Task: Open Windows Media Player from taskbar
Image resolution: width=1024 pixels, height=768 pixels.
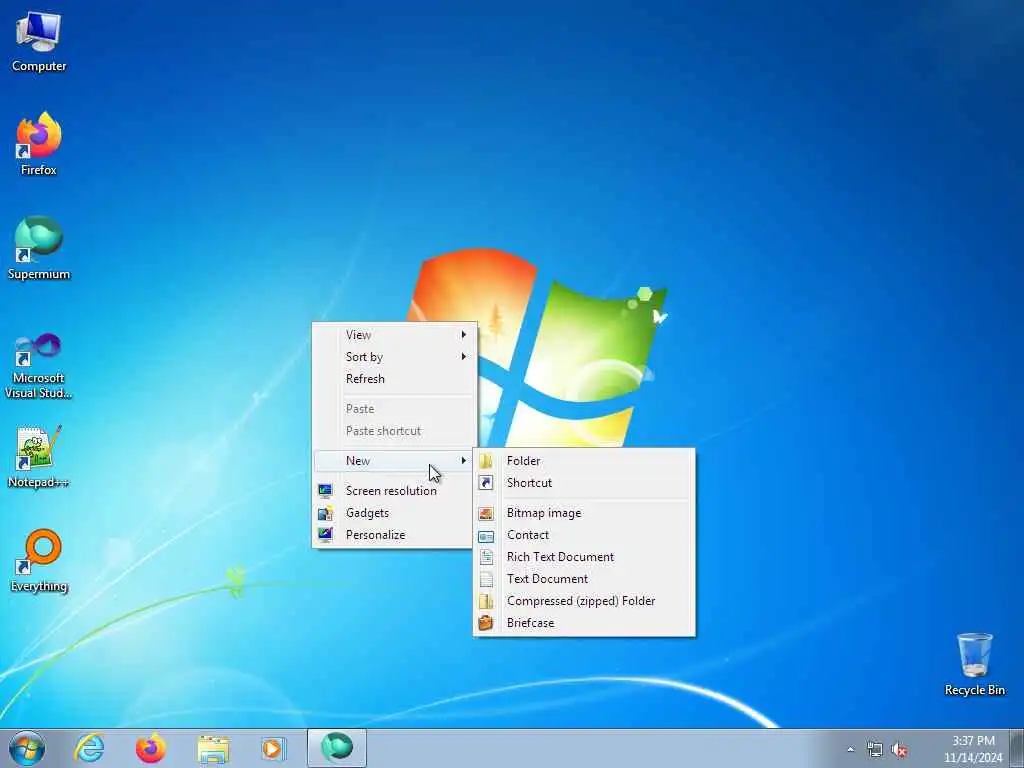Action: (x=273, y=748)
